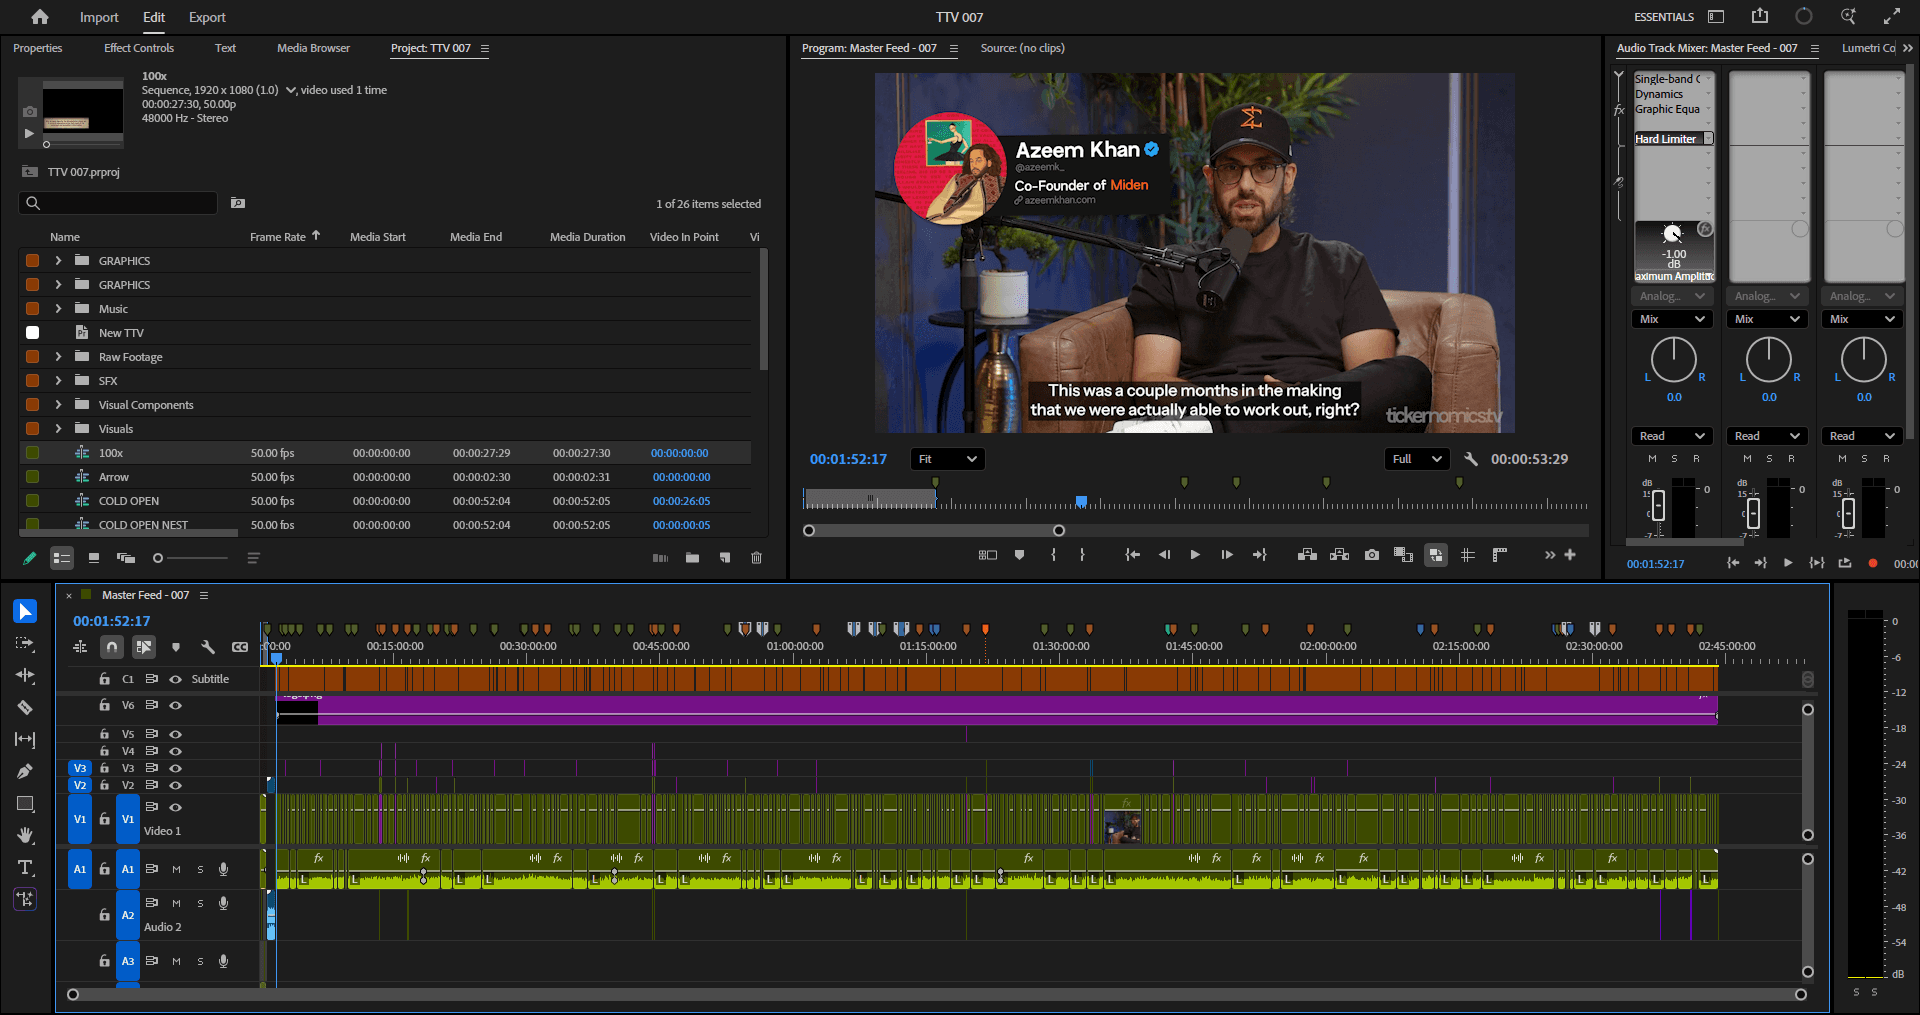Click the Selection tool arrow

pyautogui.click(x=25, y=611)
